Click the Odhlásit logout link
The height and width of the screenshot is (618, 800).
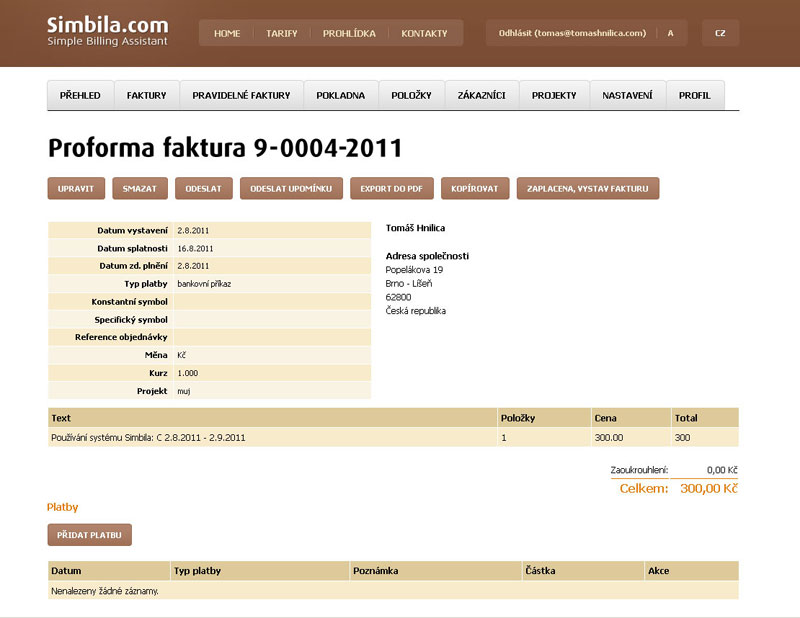(x=572, y=33)
